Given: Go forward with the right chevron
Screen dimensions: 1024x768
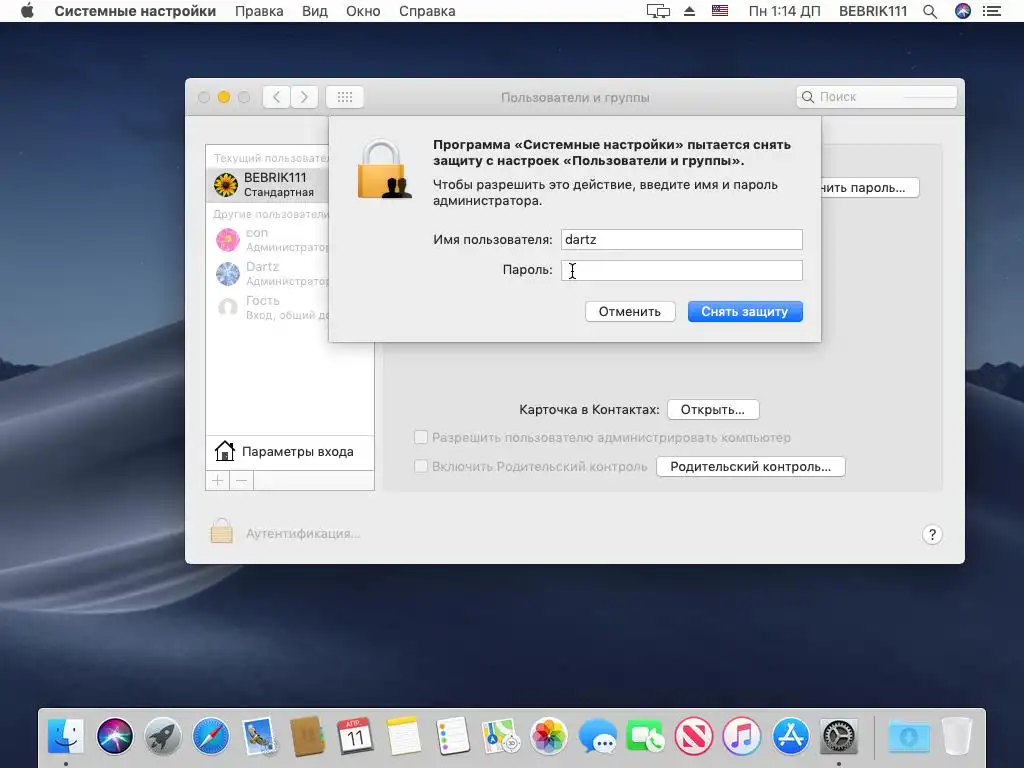Looking at the screenshot, I should 304,97.
